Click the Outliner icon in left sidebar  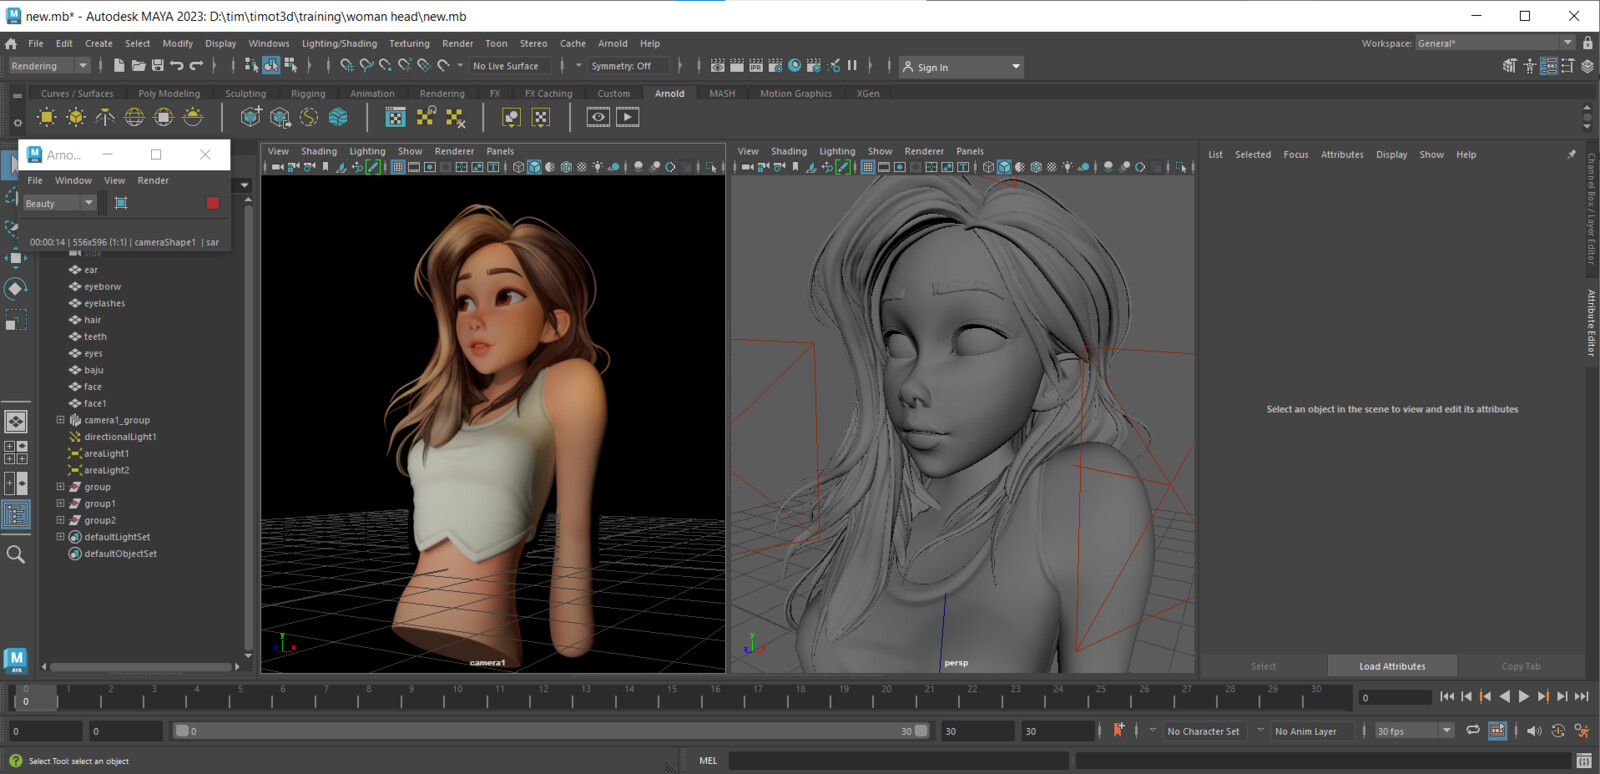[16, 515]
